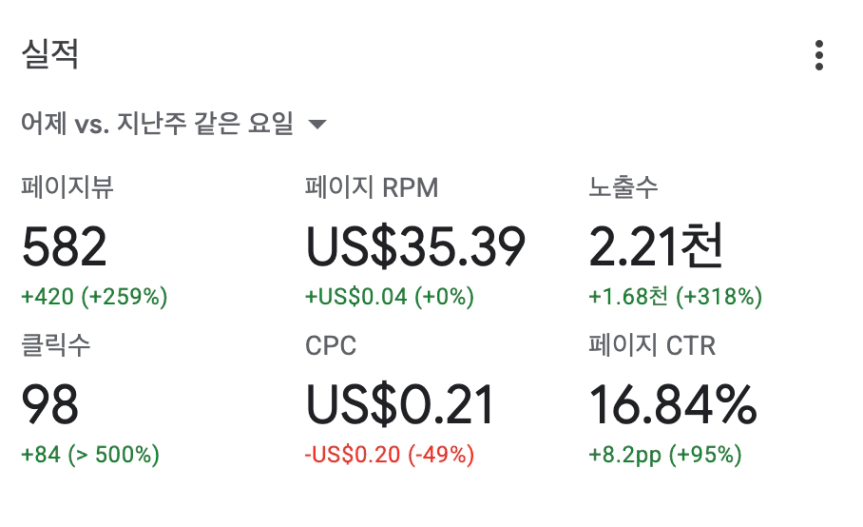Click the 98 clicks value
Screen dimensions: 863x527
(50, 405)
